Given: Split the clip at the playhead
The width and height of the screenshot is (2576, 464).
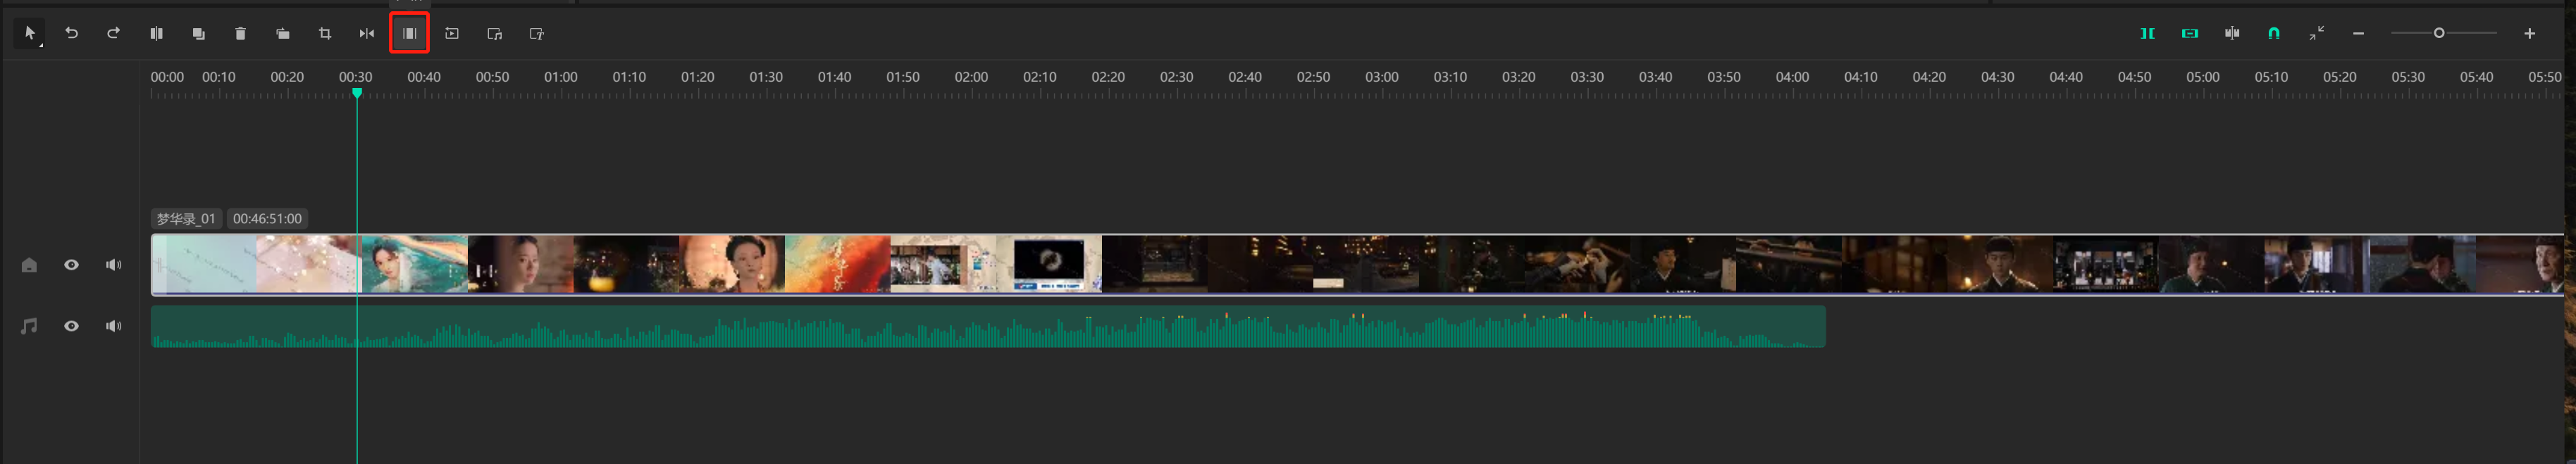Looking at the screenshot, I should coord(156,33).
